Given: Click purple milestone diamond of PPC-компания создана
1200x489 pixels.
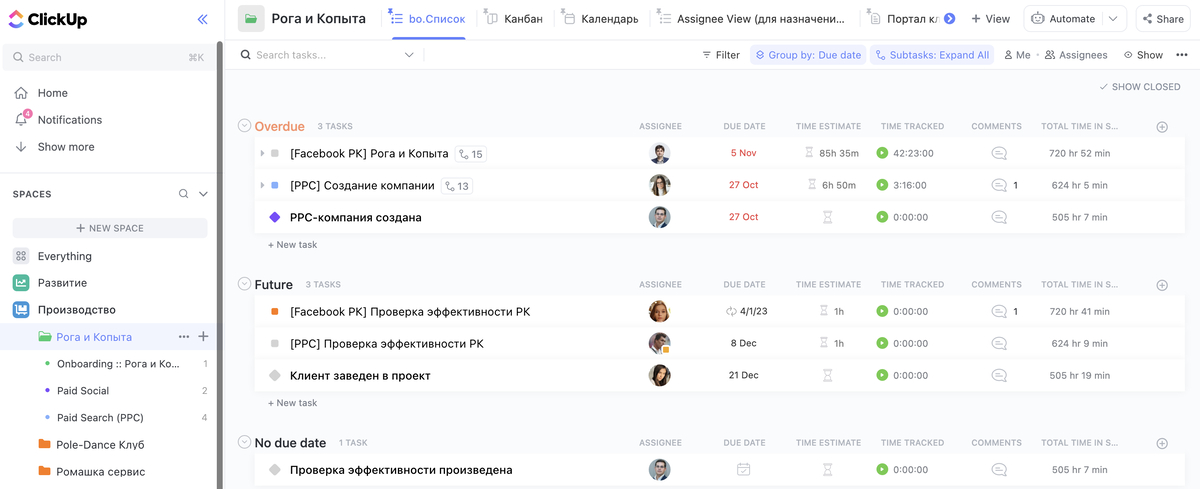Looking at the screenshot, I should coord(275,217).
